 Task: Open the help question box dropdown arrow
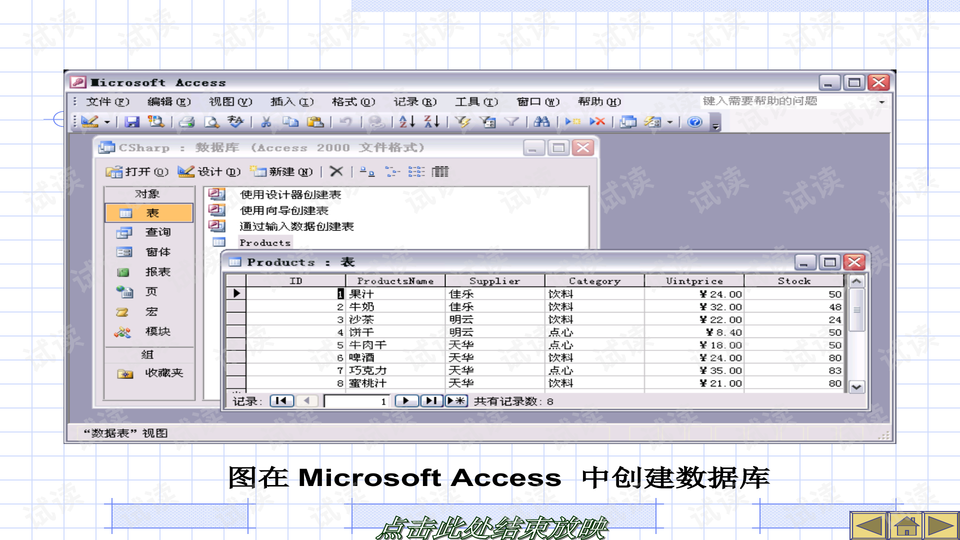[x=882, y=102]
